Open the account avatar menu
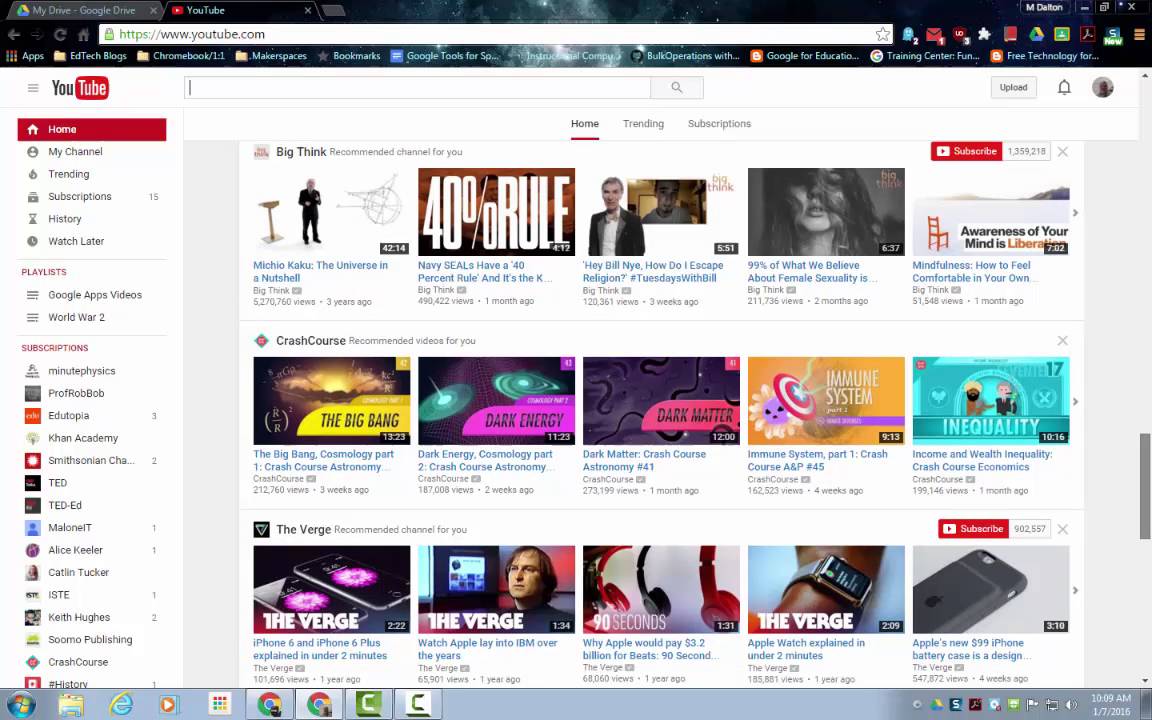This screenshot has height=720, width=1152. (x=1102, y=87)
